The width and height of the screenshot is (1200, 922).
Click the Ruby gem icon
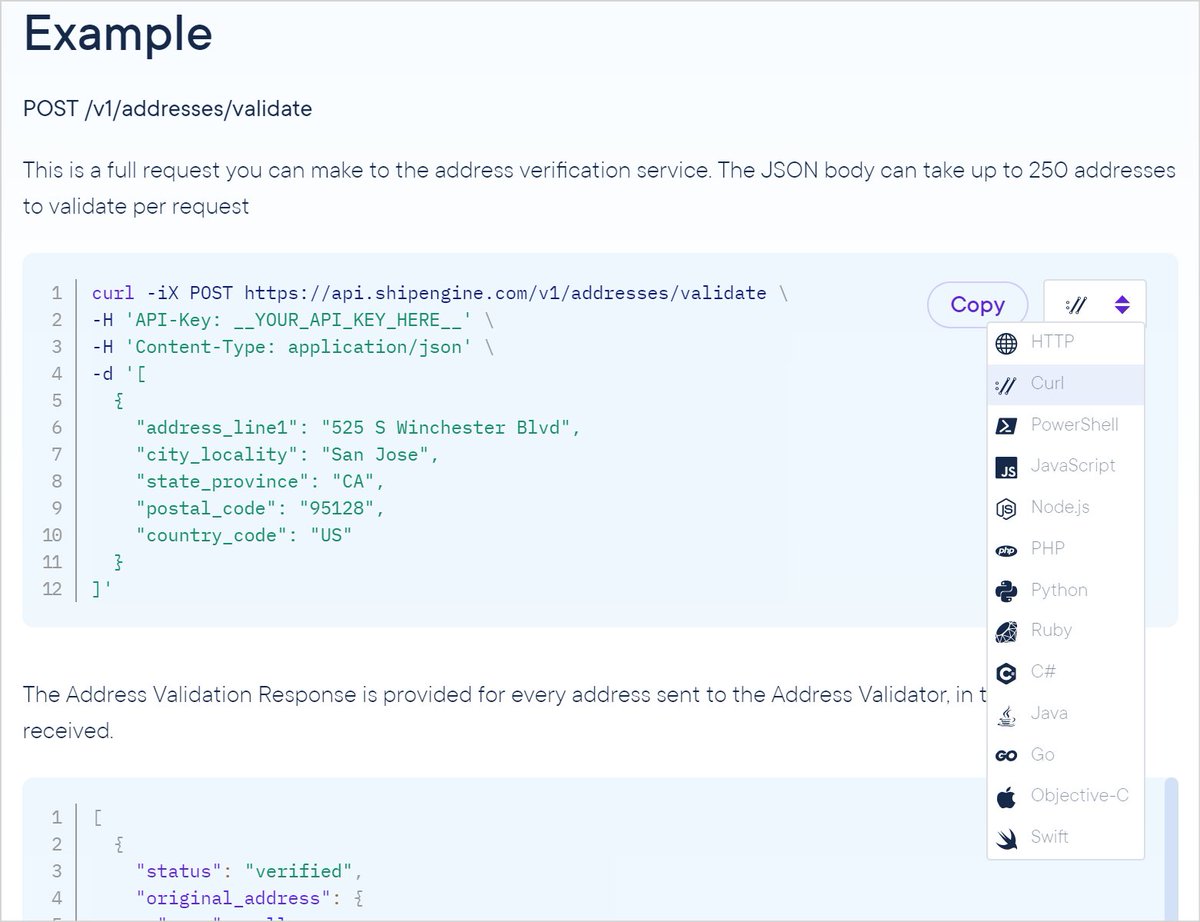pos(1007,631)
